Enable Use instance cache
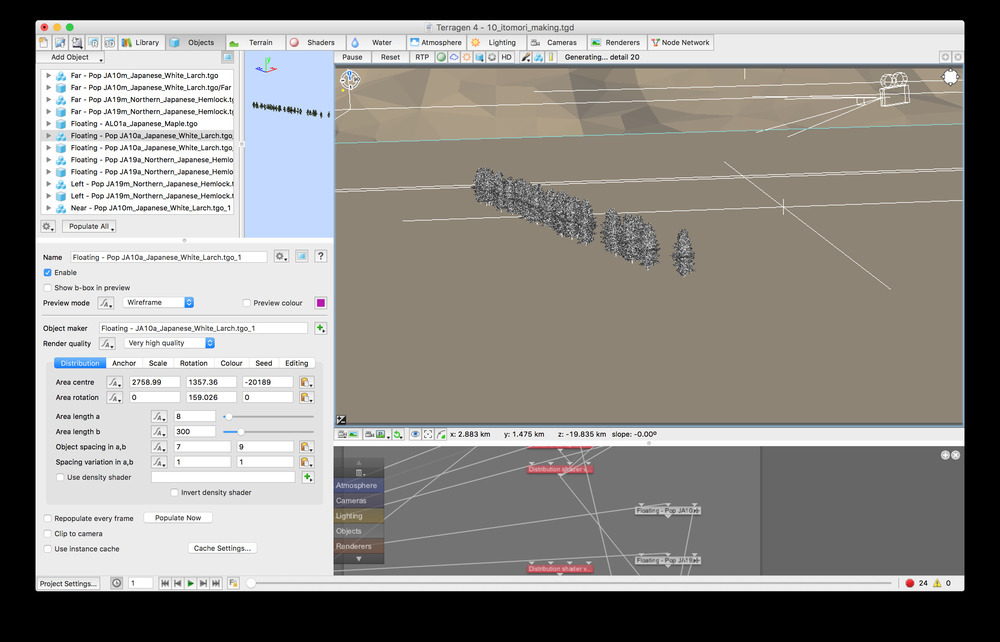The height and width of the screenshot is (642, 1000). (x=47, y=549)
